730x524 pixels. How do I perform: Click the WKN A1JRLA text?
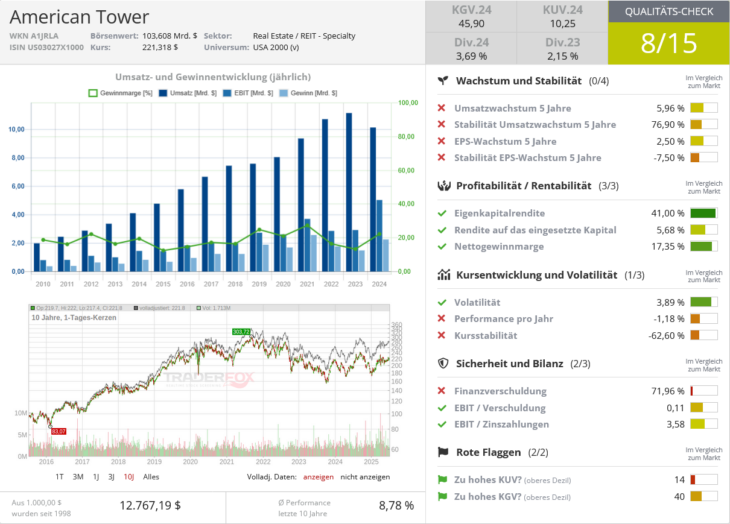[34, 36]
